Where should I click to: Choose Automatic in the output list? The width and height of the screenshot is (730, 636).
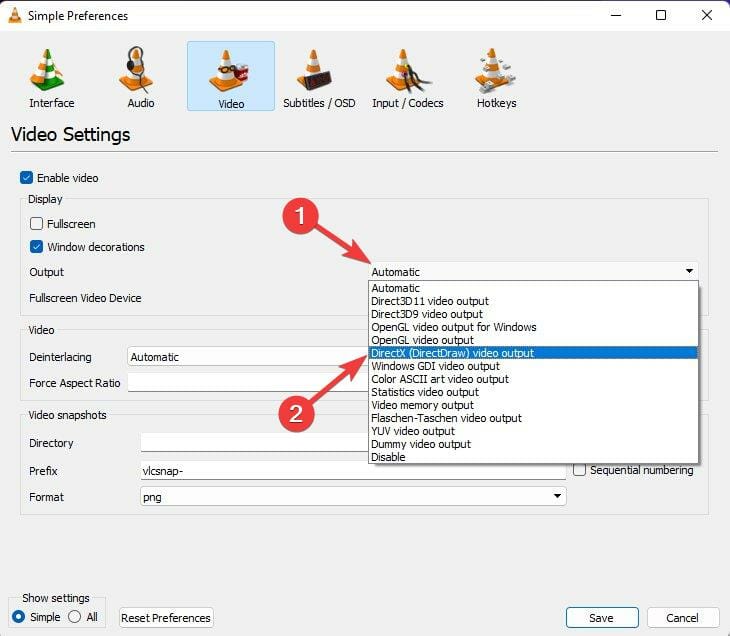(534, 288)
